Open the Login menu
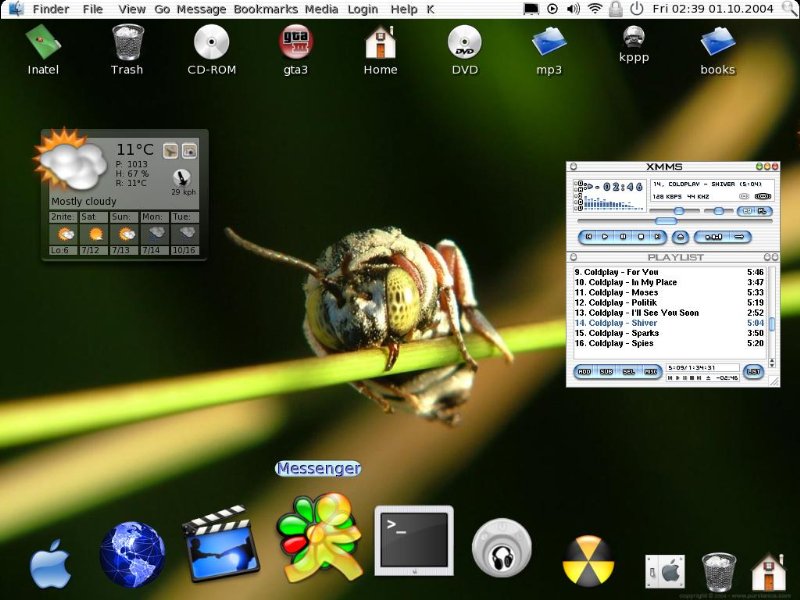The image size is (800, 600). click(x=363, y=9)
